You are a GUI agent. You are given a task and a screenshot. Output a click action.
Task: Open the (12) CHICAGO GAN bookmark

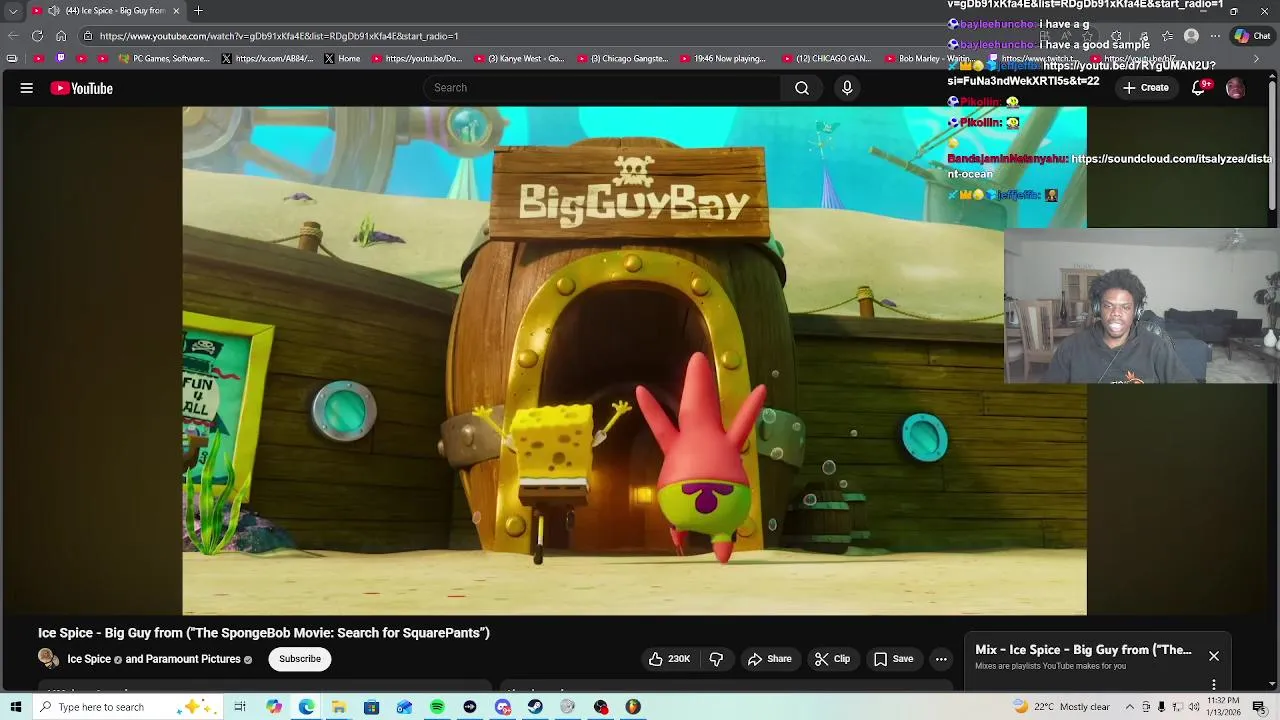(827, 59)
